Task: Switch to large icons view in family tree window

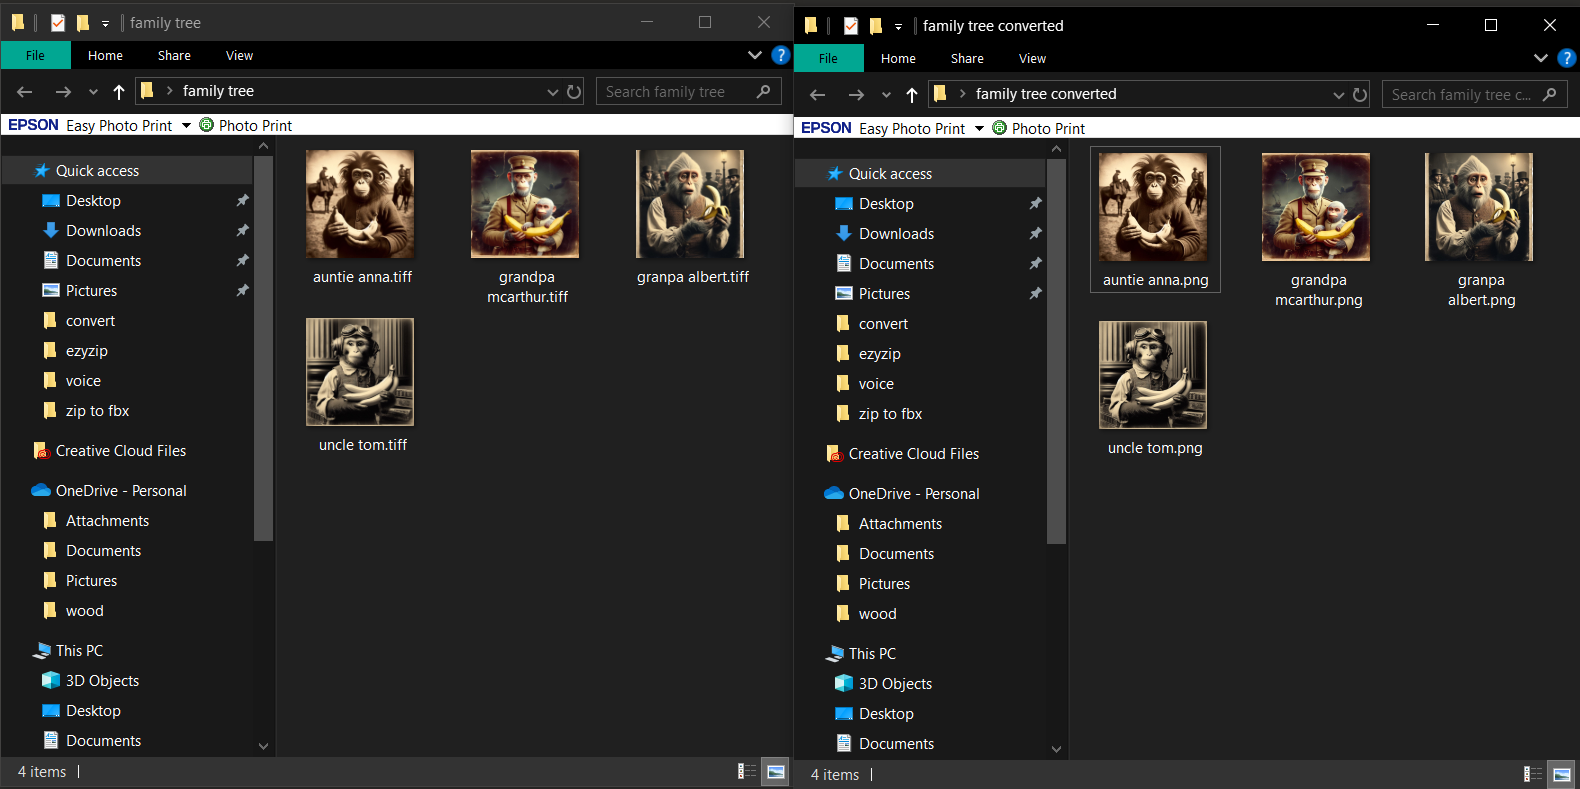Action: (776, 771)
